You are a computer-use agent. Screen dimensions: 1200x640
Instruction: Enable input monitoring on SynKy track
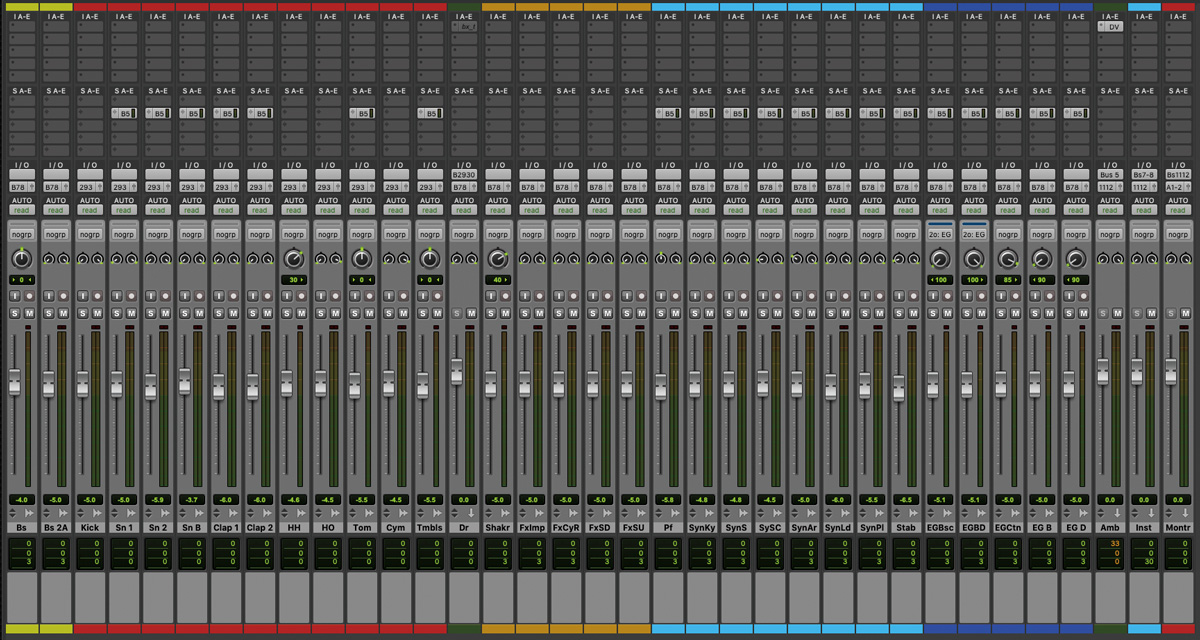click(695, 296)
